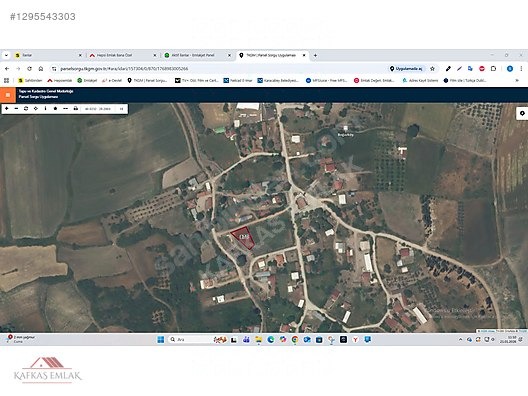The height and width of the screenshot is (396, 528).
Task: Close the Emlakjet Panel tab
Action: (230, 55)
